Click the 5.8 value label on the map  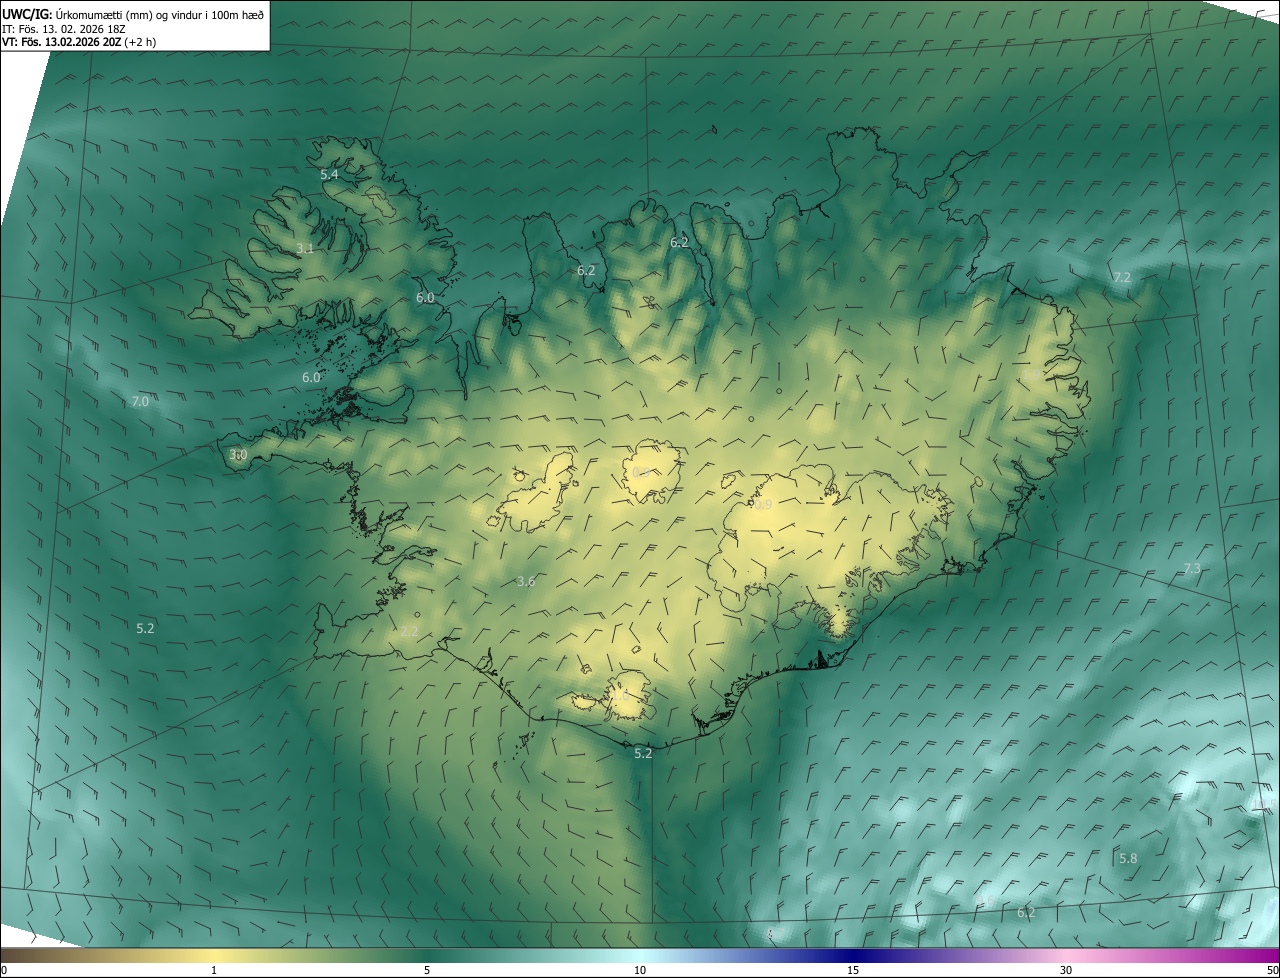point(1128,858)
